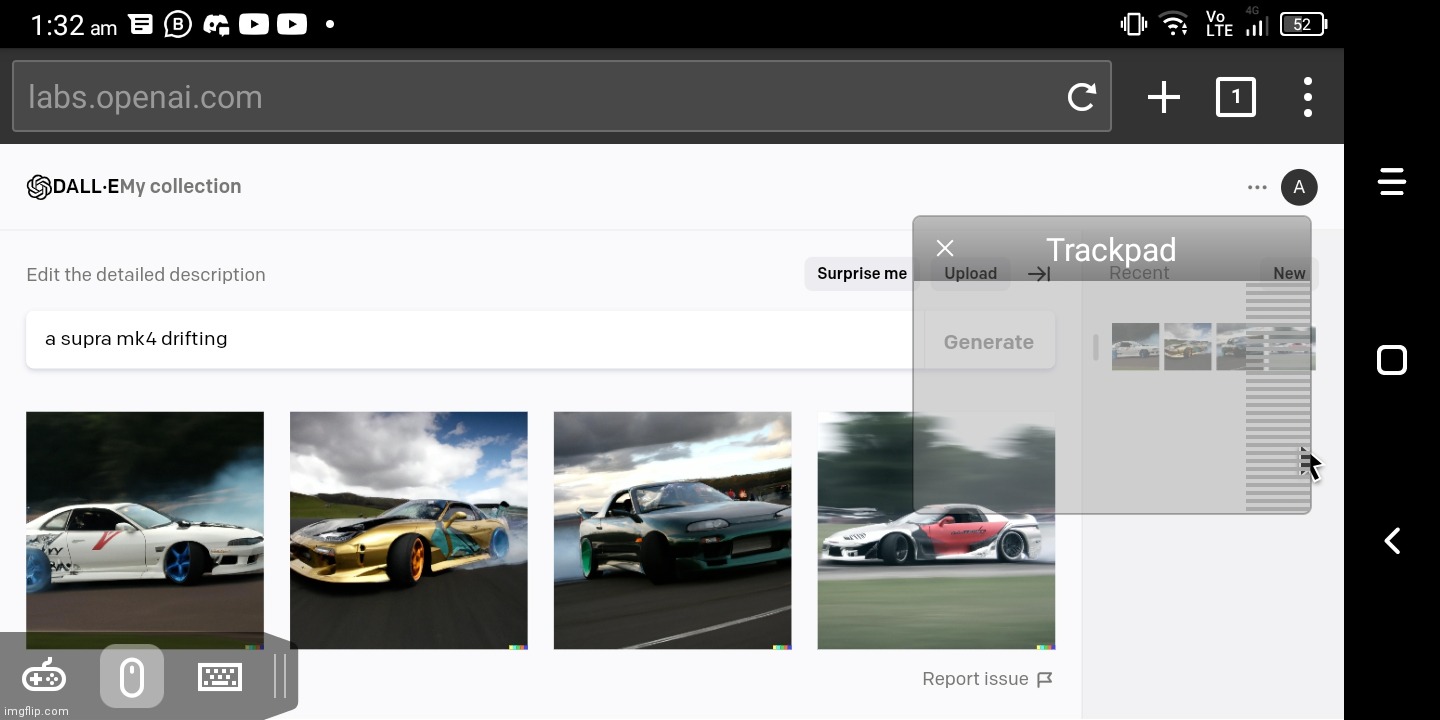Focus the browser address bar
Image resolution: width=1440 pixels, height=720 pixels.
[561, 97]
